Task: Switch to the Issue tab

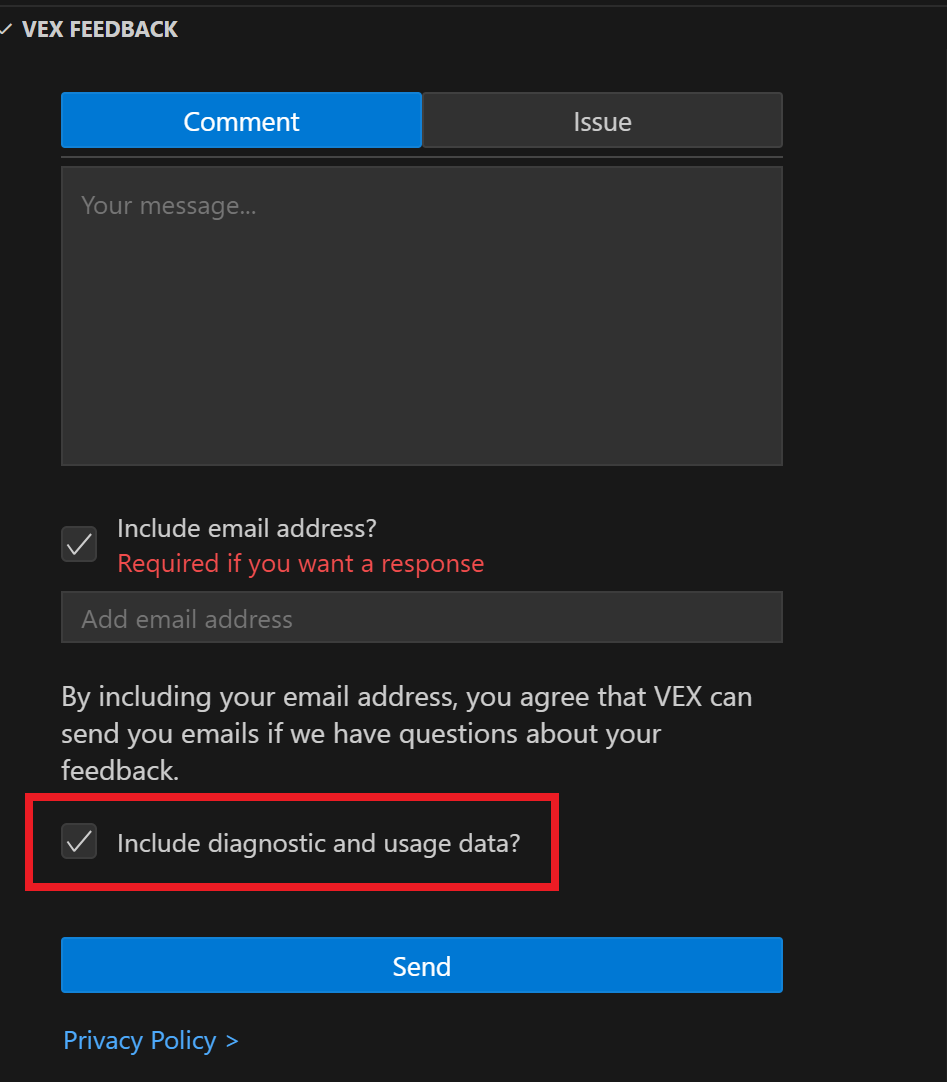Action: tap(602, 121)
